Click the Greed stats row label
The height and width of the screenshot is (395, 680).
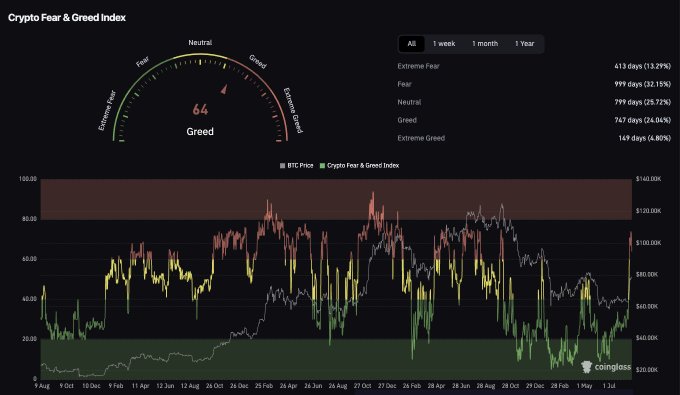(x=407, y=120)
